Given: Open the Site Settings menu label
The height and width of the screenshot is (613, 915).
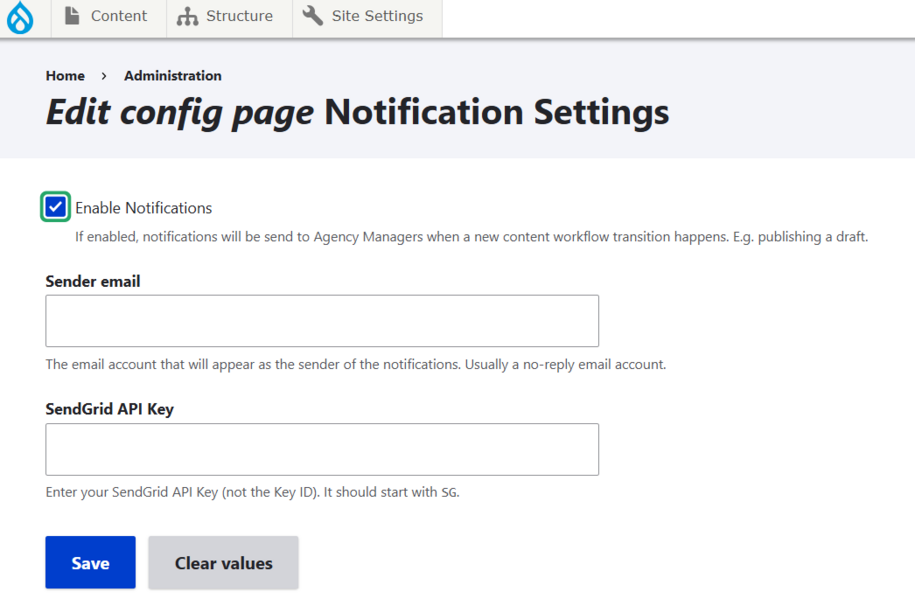Looking at the screenshot, I should pyautogui.click(x=377, y=16).
